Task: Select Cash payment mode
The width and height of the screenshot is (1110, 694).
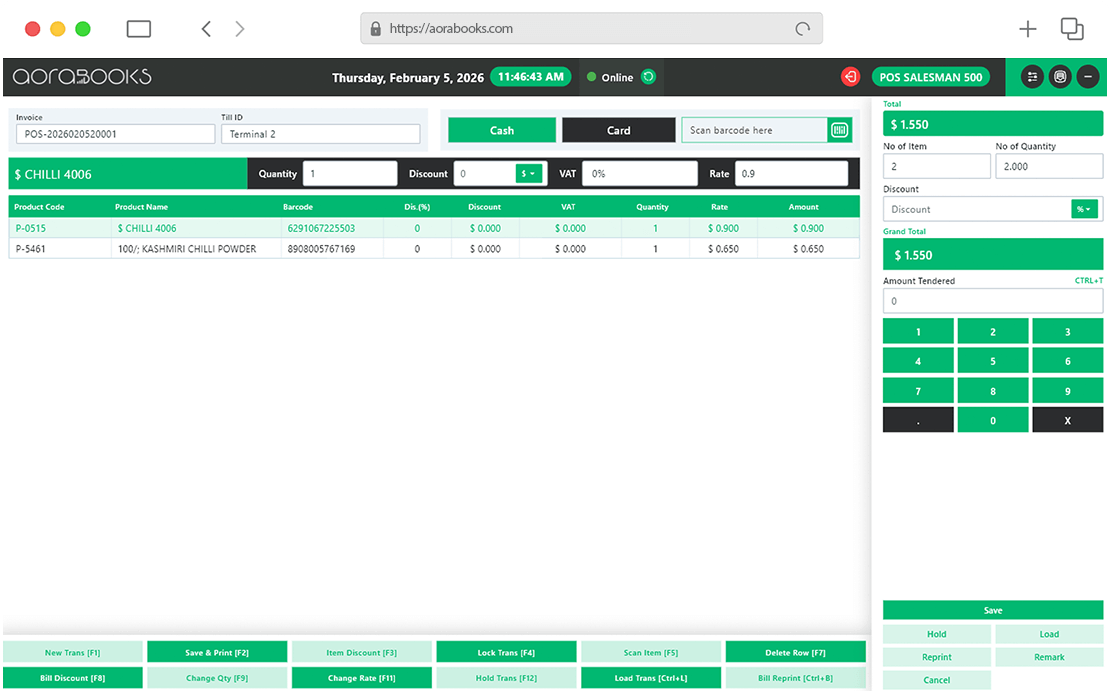Action: point(501,130)
